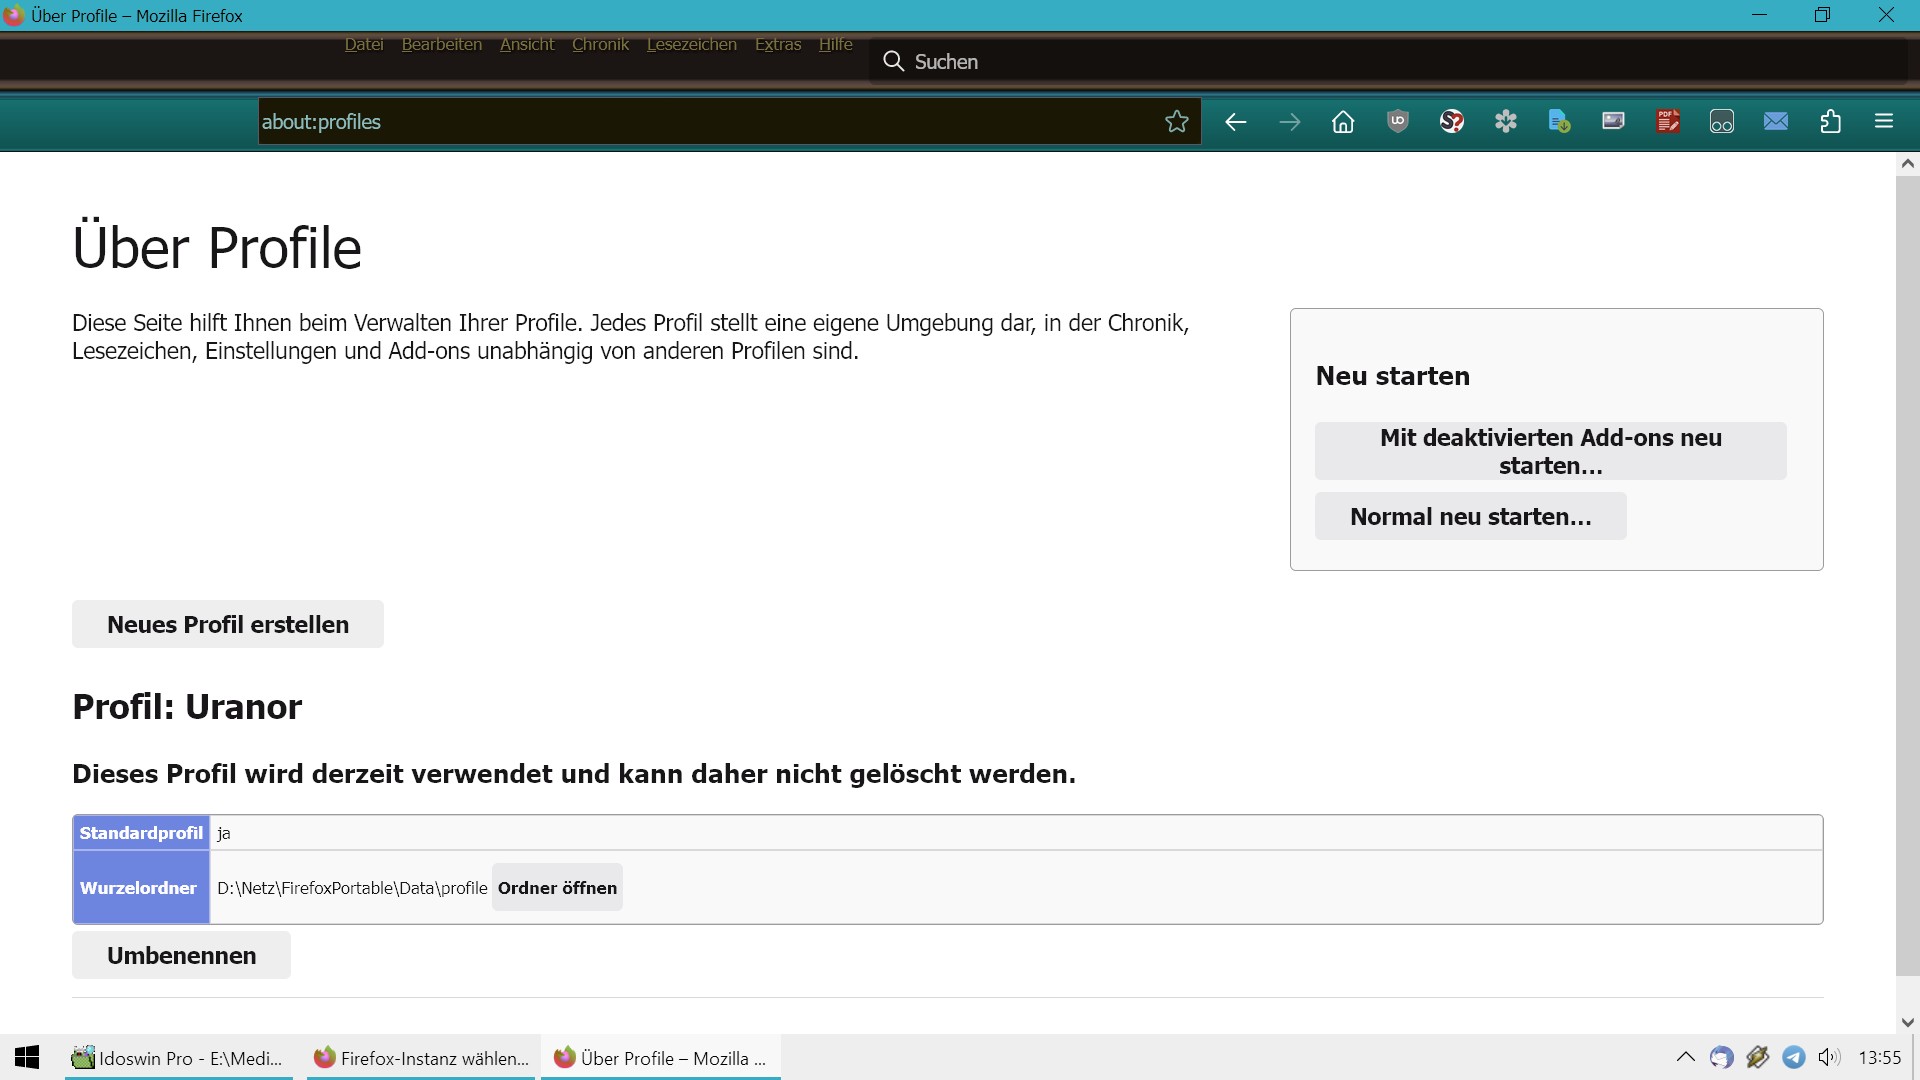Open the uBlock Origin shield icon

click(1397, 122)
